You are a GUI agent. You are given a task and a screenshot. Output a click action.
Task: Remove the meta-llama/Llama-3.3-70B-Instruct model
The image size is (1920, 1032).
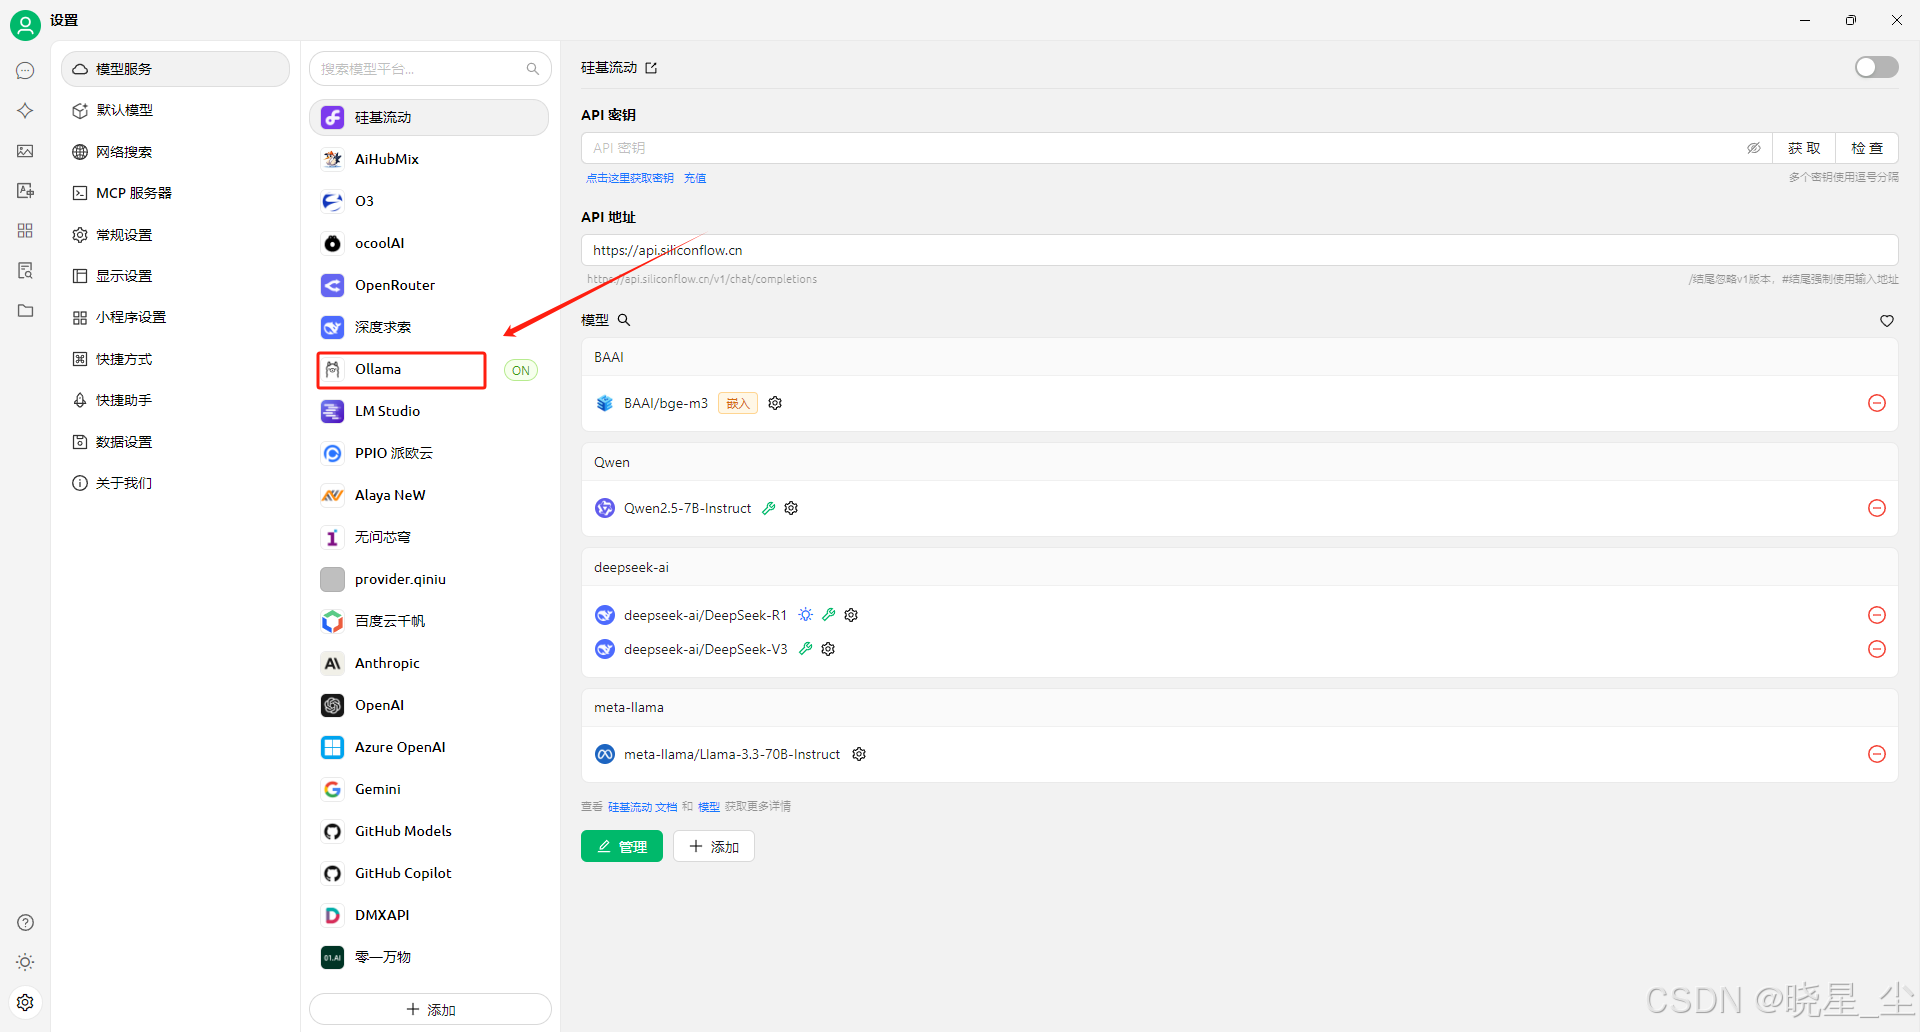pyautogui.click(x=1877, y=754)
